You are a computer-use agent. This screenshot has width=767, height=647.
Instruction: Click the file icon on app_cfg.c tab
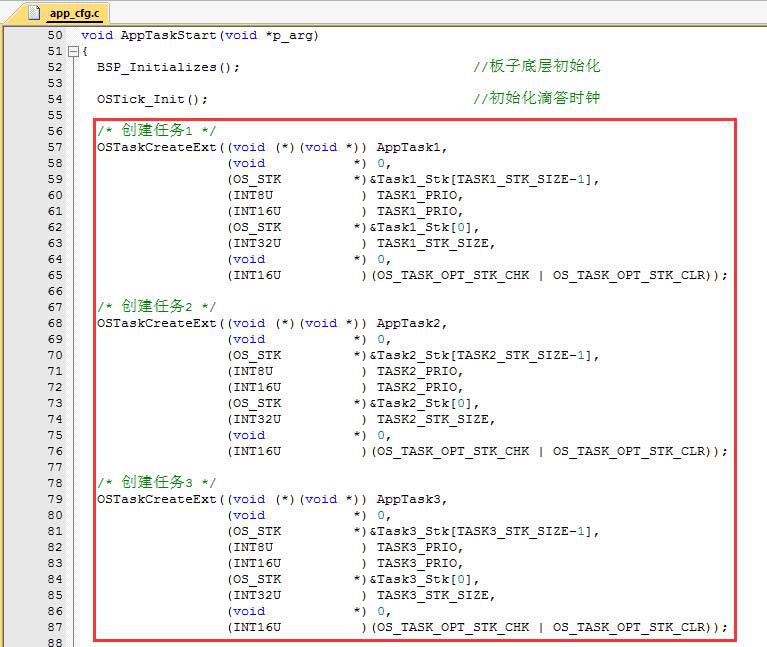pos(34,12)
